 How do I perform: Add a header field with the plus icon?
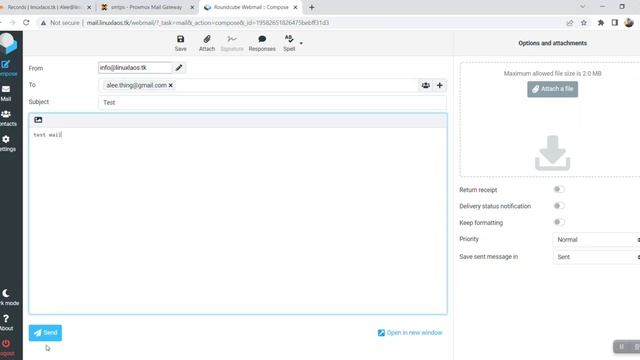coord(440,85)
